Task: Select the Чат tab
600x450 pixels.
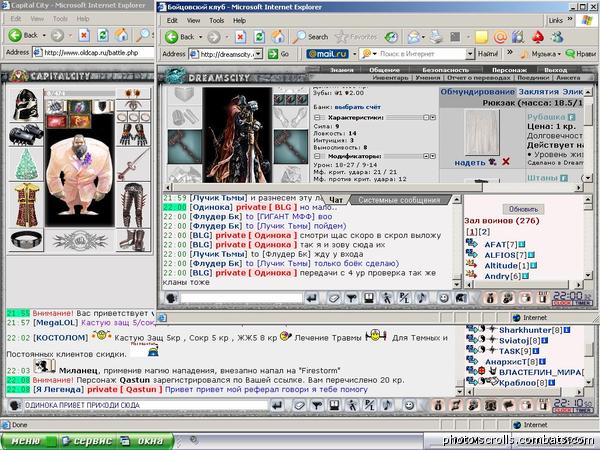Action: click(336, 200)
